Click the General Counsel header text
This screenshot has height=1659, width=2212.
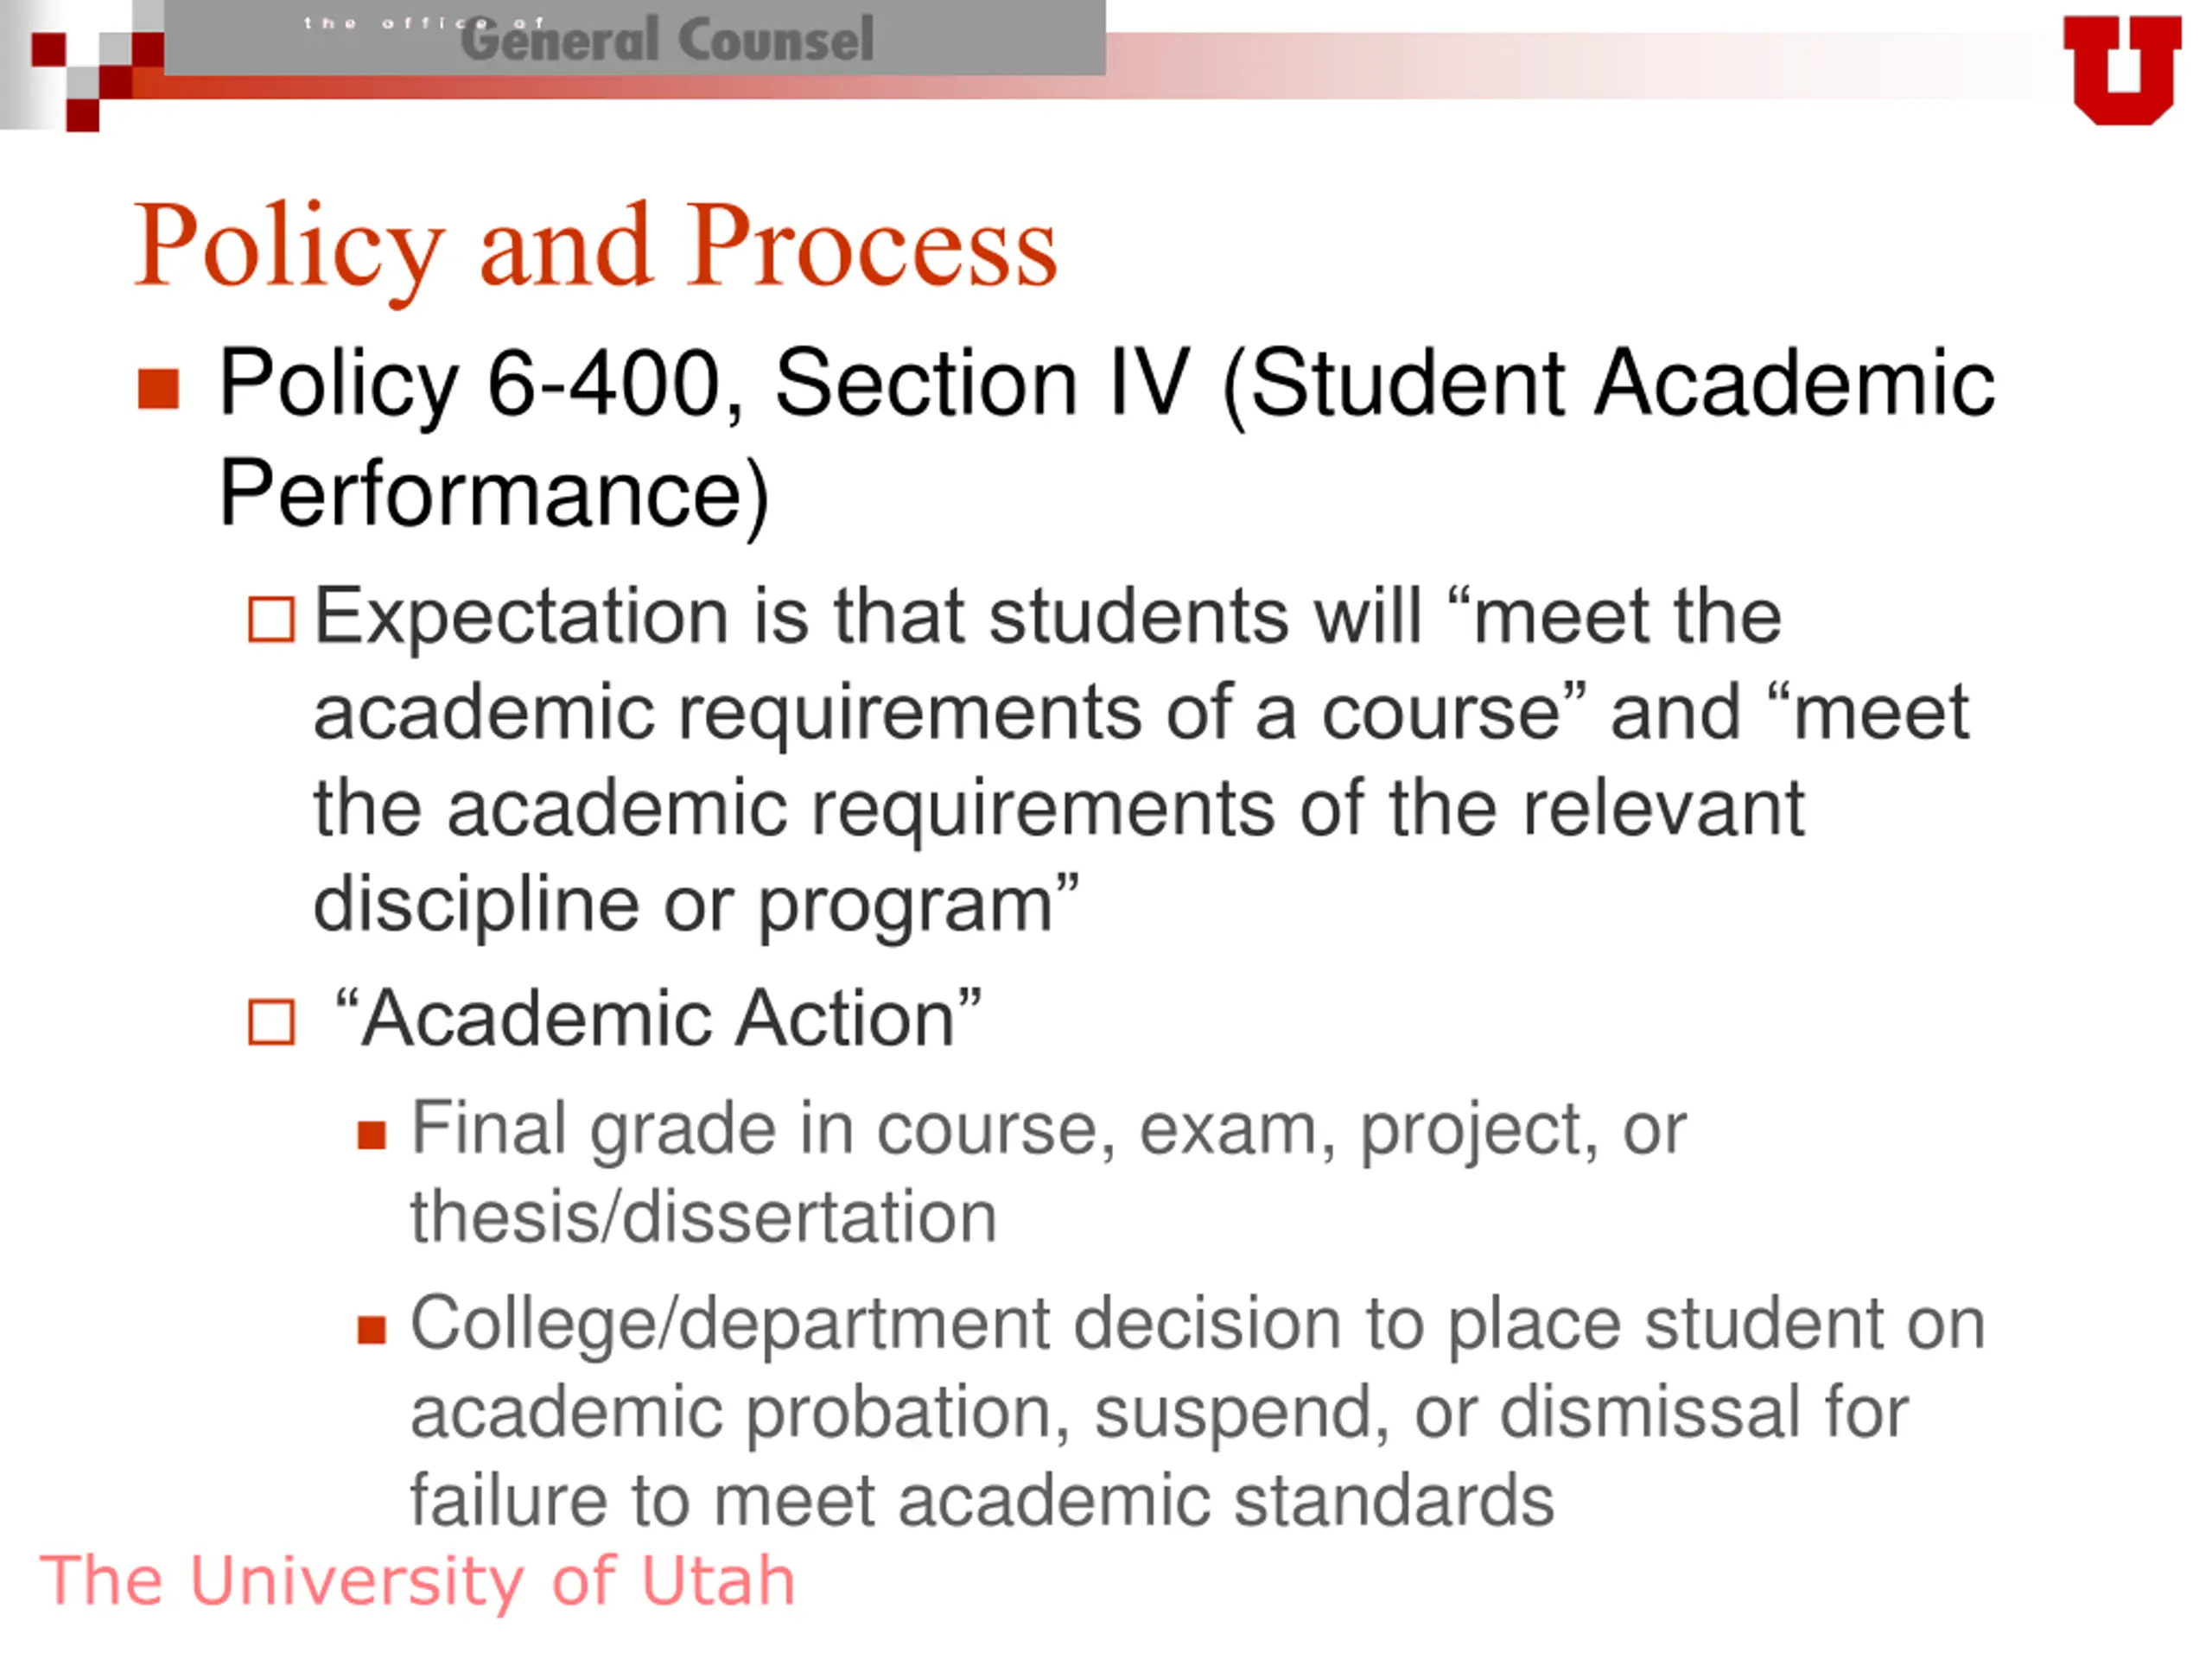point(667,41)
